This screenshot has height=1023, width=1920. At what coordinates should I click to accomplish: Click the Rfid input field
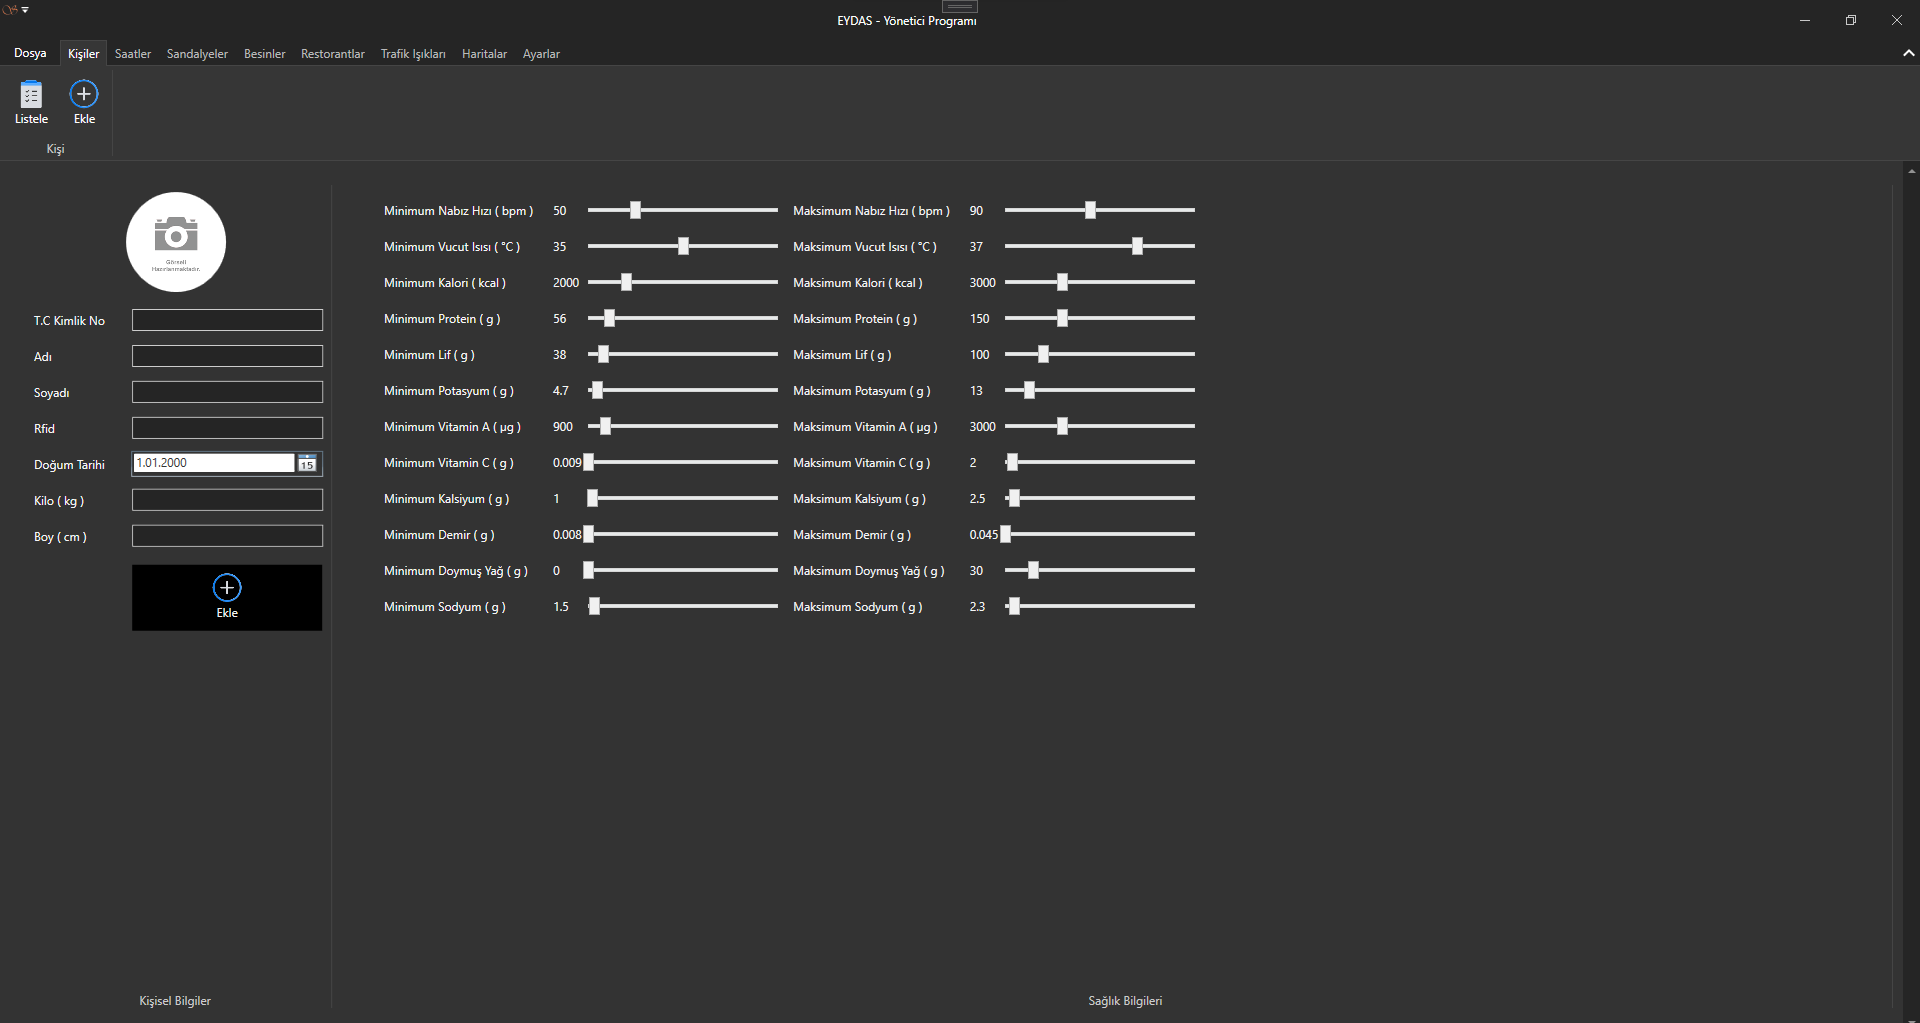pos(227,428)
